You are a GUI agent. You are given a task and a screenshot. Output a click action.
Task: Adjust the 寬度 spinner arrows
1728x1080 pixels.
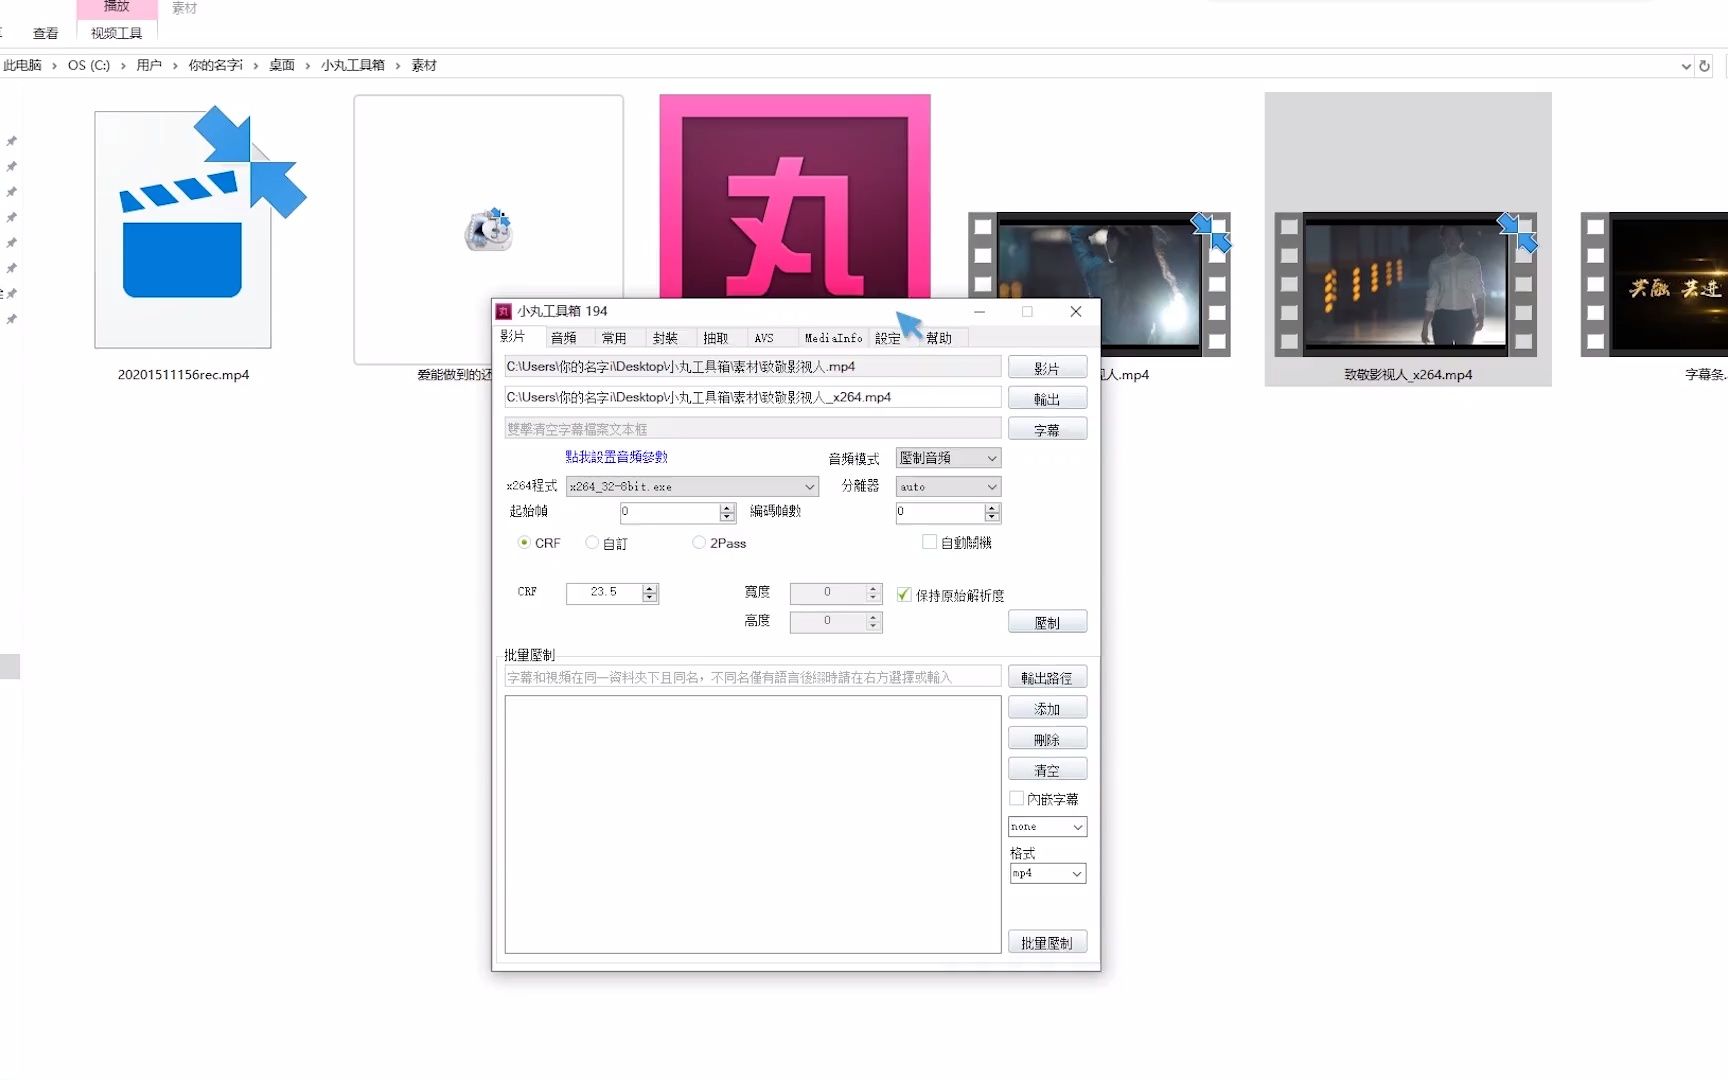tap(873, 593)
